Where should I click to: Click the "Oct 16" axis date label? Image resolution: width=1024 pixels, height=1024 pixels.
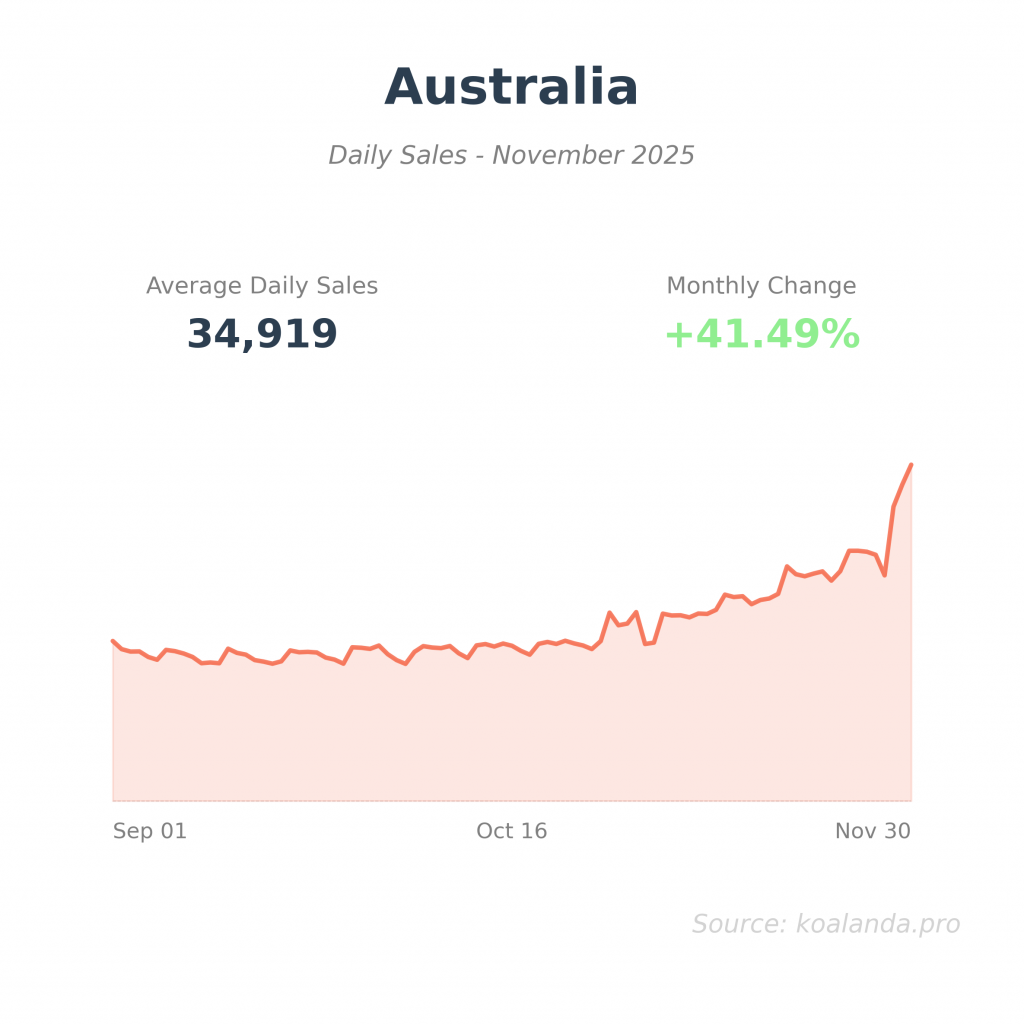(x=511, y=831)
